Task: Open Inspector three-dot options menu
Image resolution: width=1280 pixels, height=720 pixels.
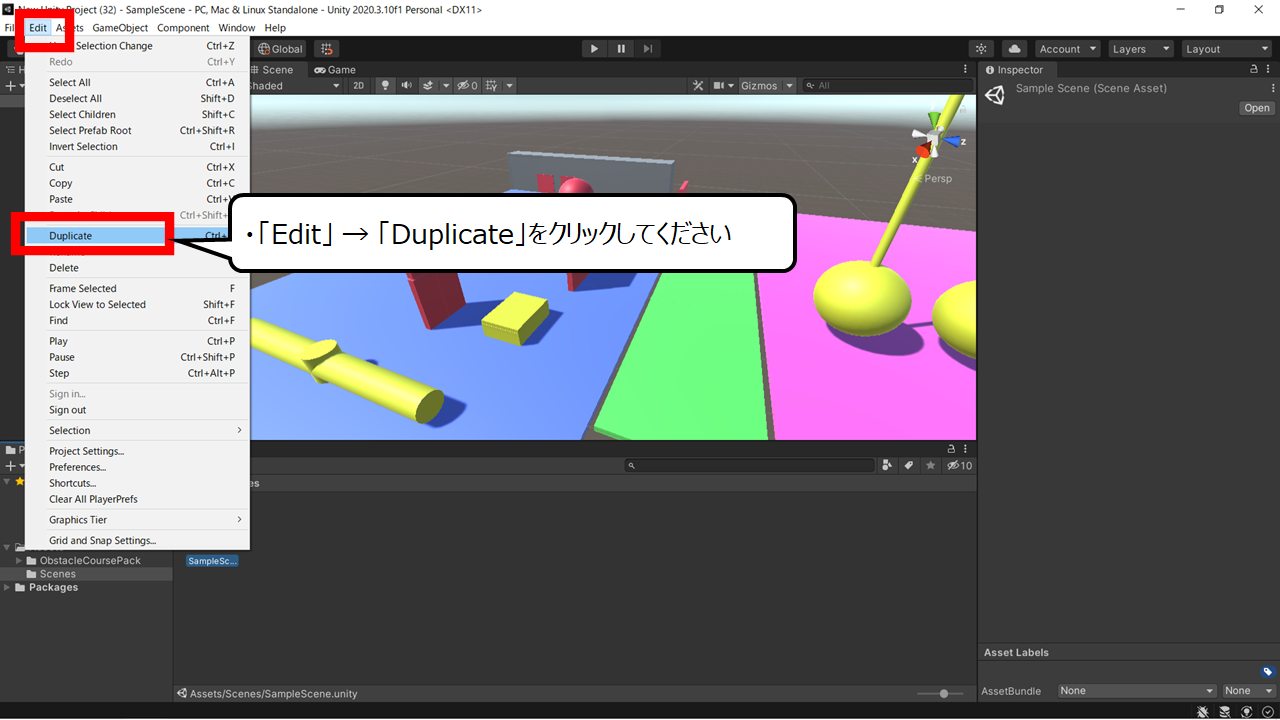Action: pyautogui.click(x=1269, y=70)
